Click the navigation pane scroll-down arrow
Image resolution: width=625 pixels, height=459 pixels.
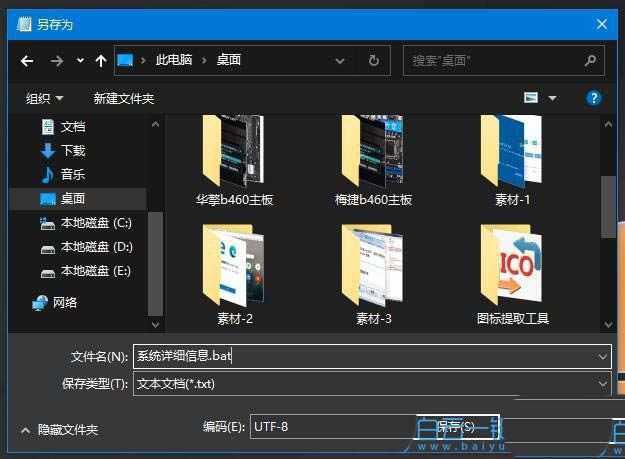155,325
